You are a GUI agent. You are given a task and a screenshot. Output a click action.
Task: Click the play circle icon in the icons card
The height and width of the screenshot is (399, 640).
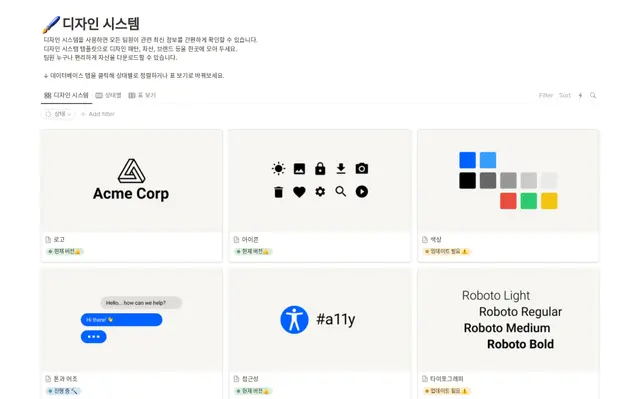(x=362, y=191)
